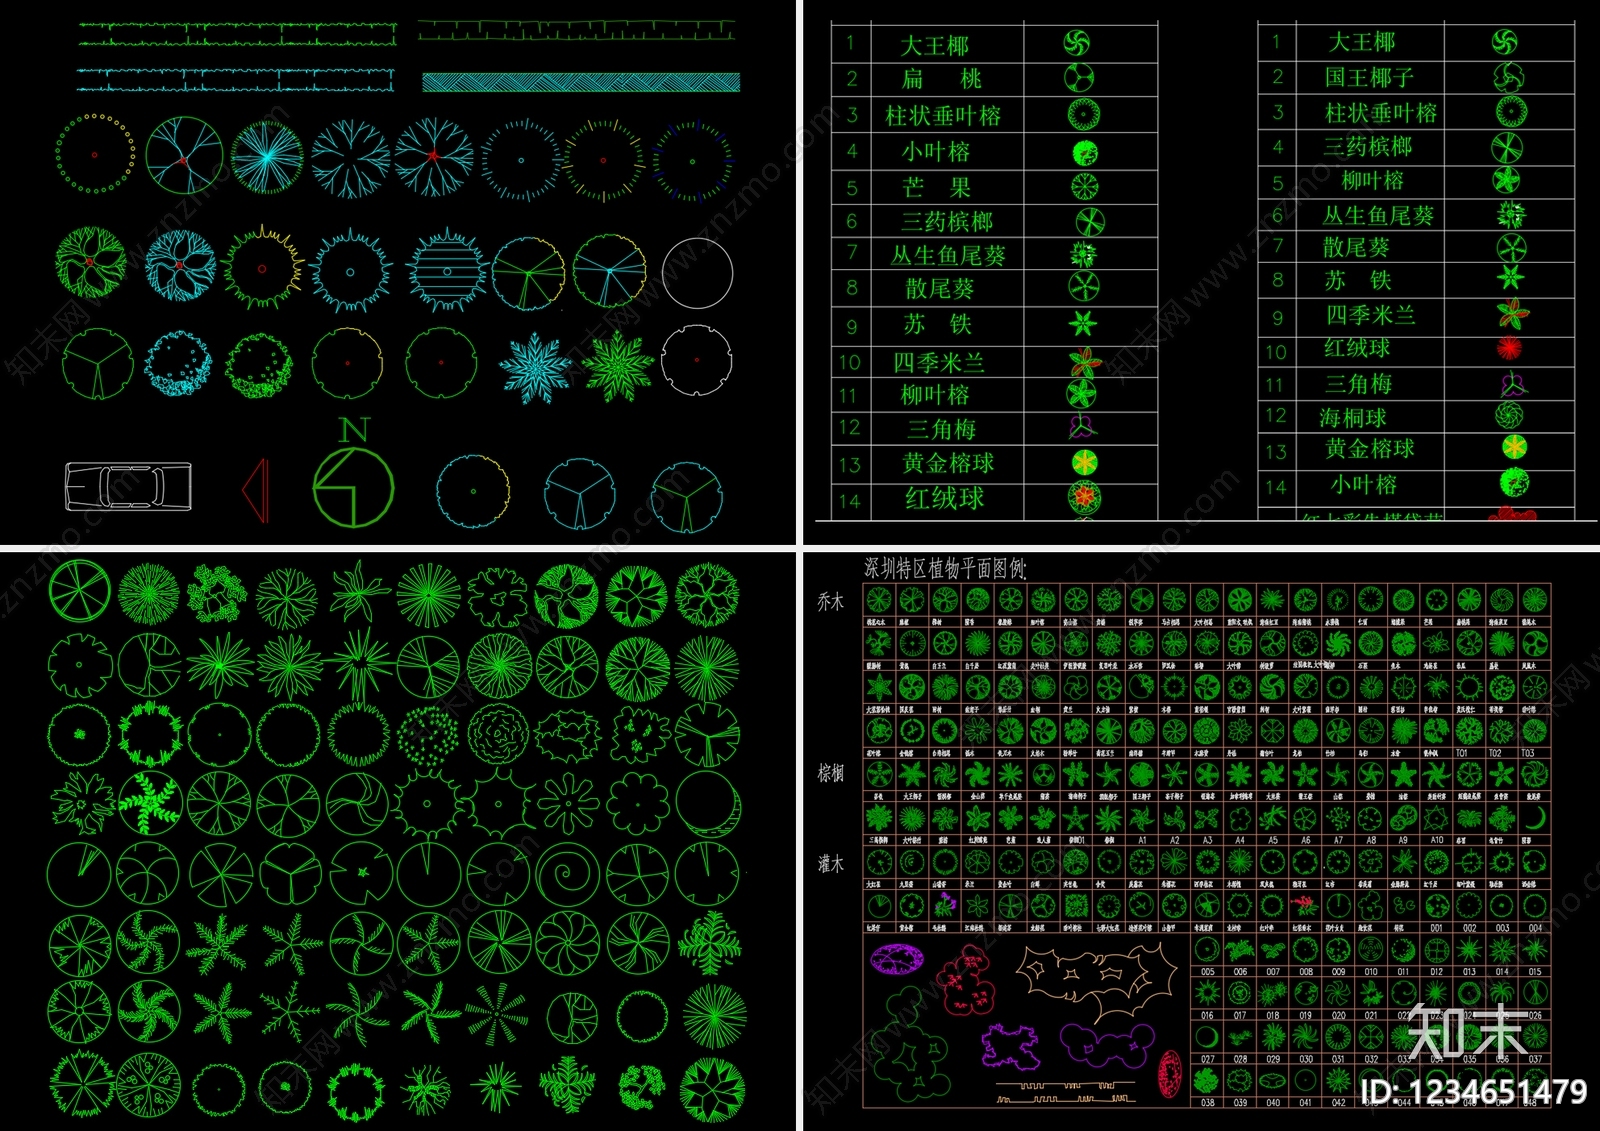The image size is (1600, 1131).
Task: Click the 棕榈 category label
Action: point(830,773)
